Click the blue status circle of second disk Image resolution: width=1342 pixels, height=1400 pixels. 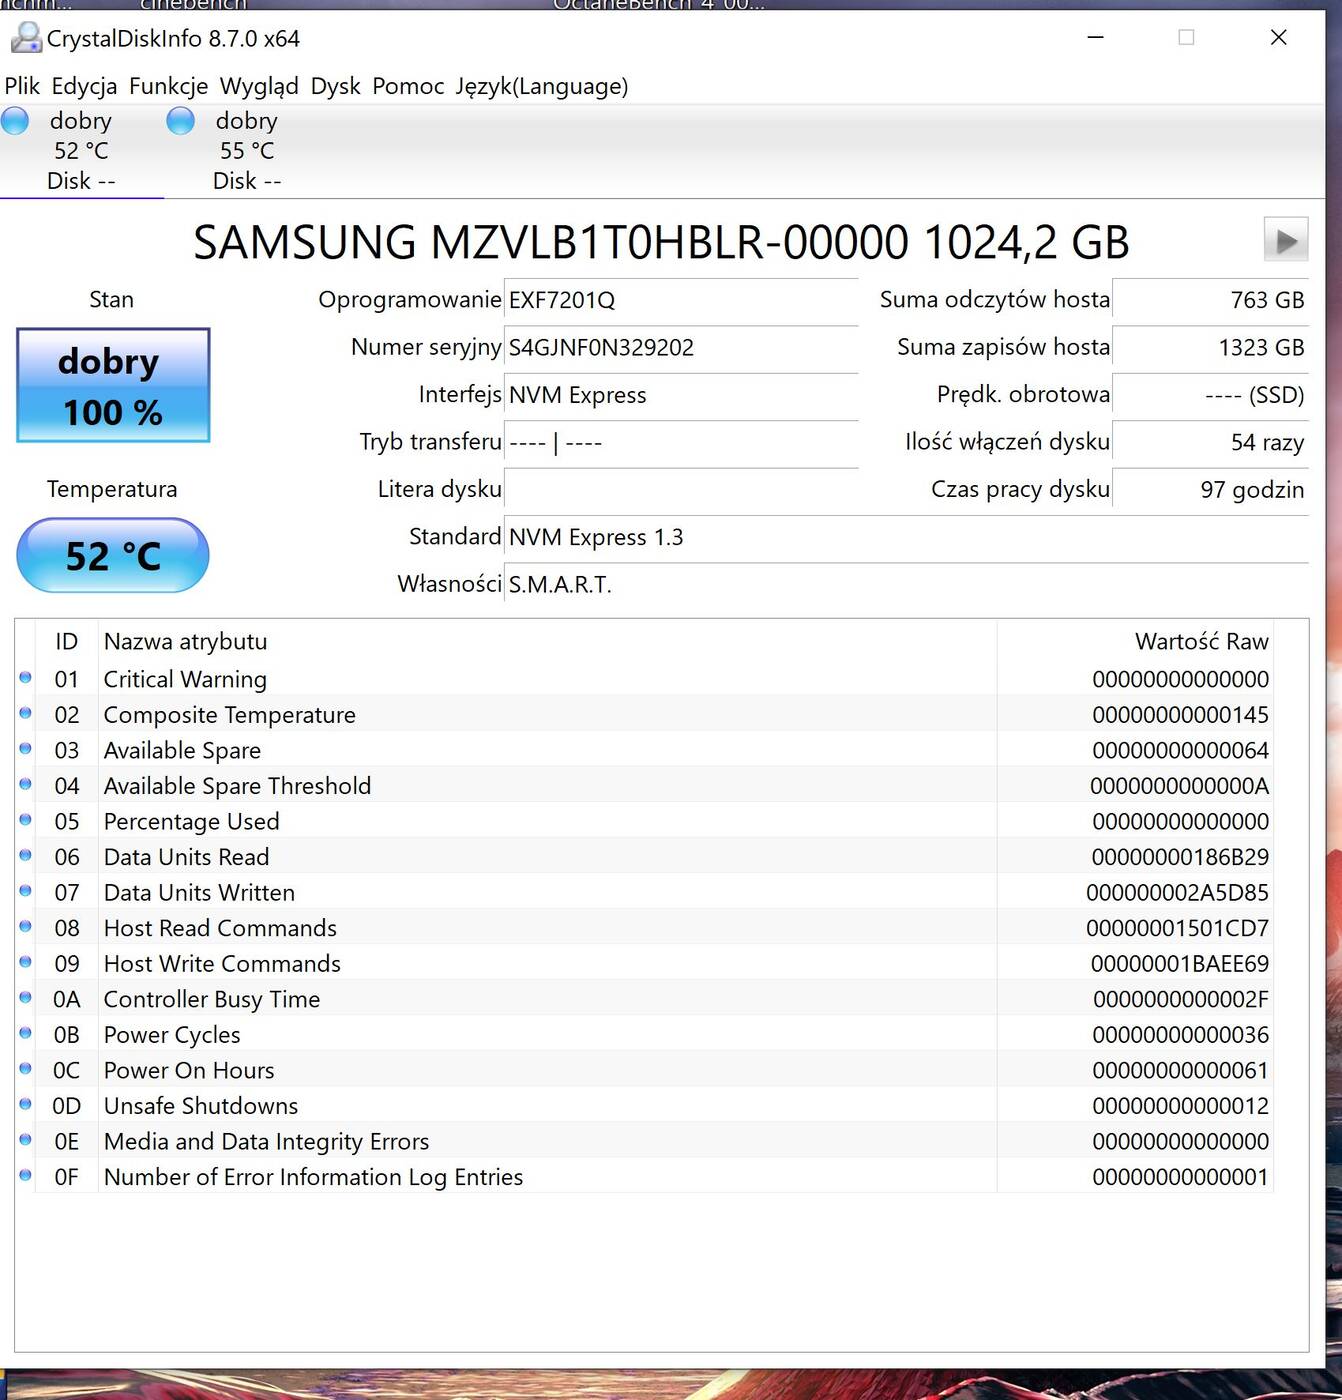(x=181, y=121)
